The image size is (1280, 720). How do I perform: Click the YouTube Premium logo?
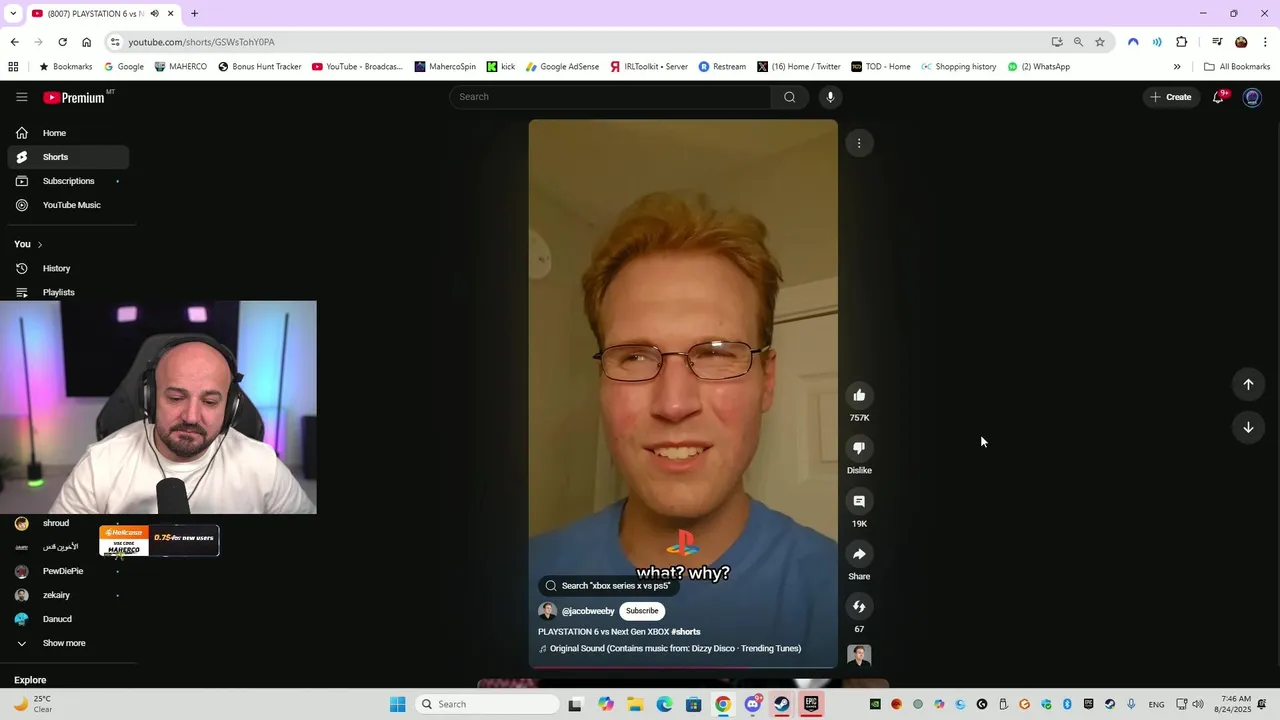click(x=74, y=97)
